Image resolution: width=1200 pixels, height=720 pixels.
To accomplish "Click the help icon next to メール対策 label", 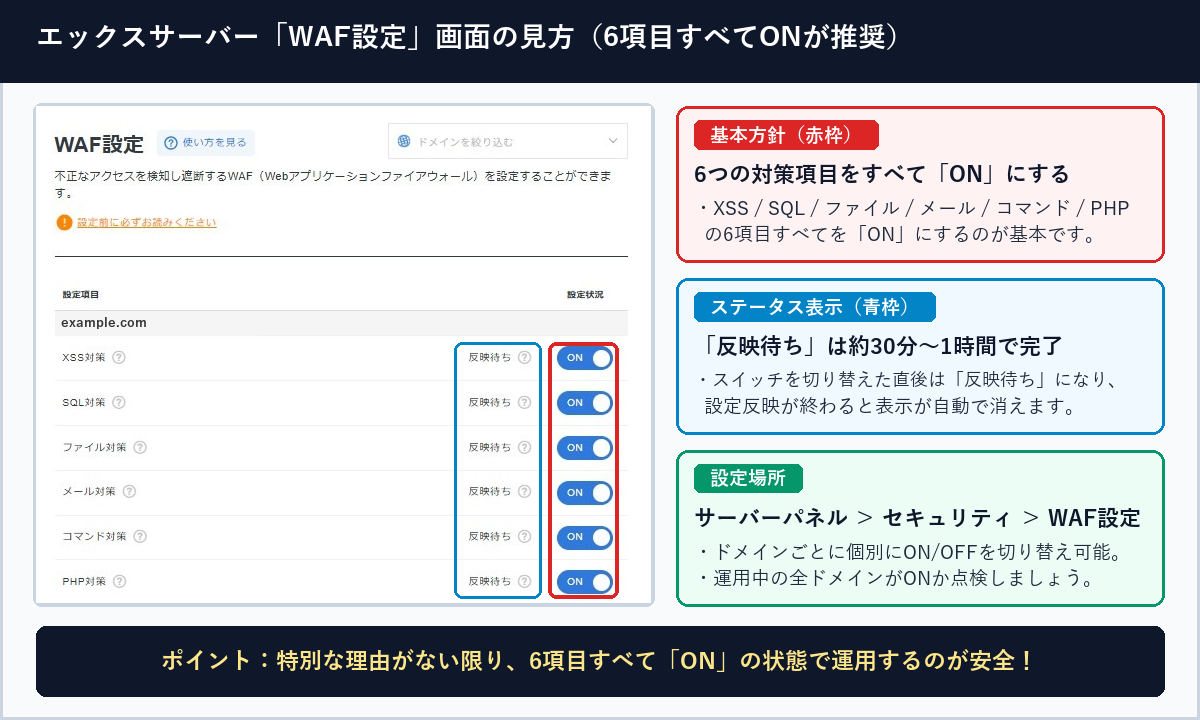I will (129, 492).
